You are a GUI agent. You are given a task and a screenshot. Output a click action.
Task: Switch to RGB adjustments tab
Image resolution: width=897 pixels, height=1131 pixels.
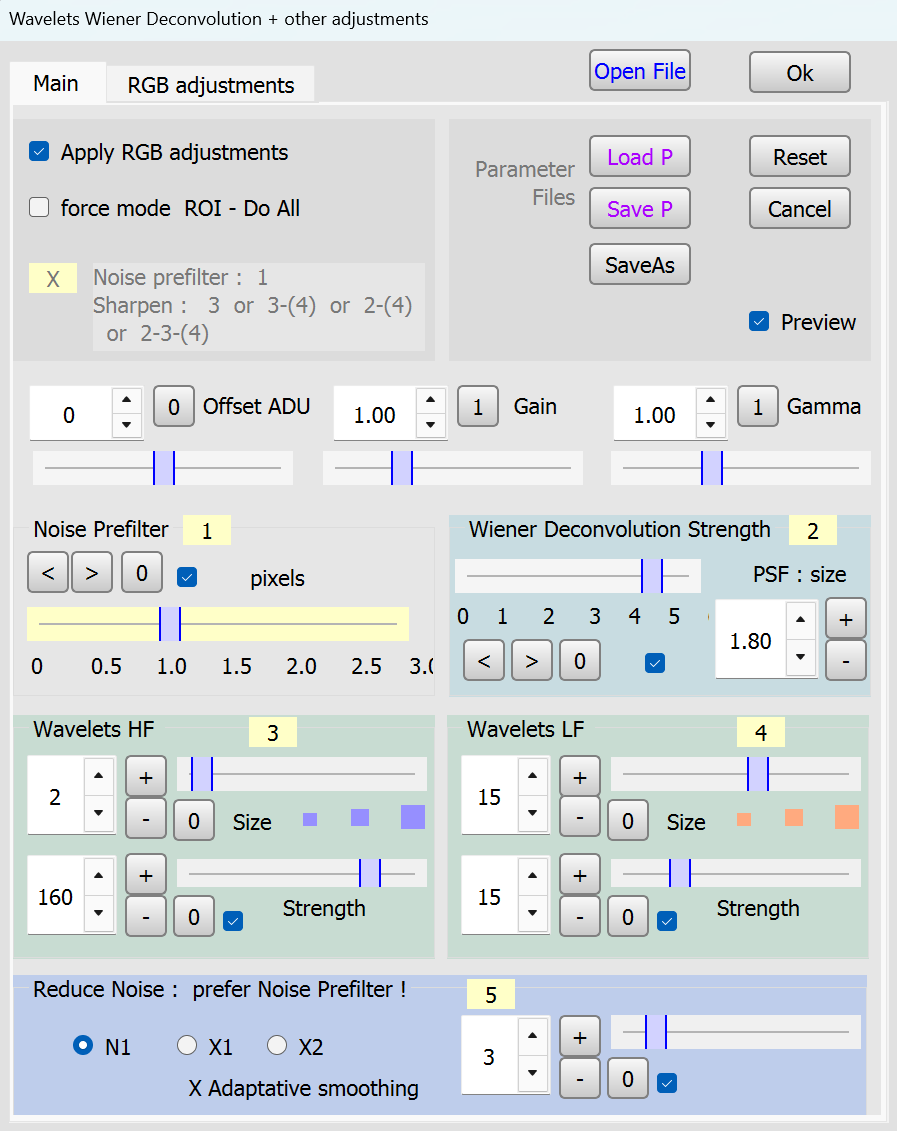211,85
